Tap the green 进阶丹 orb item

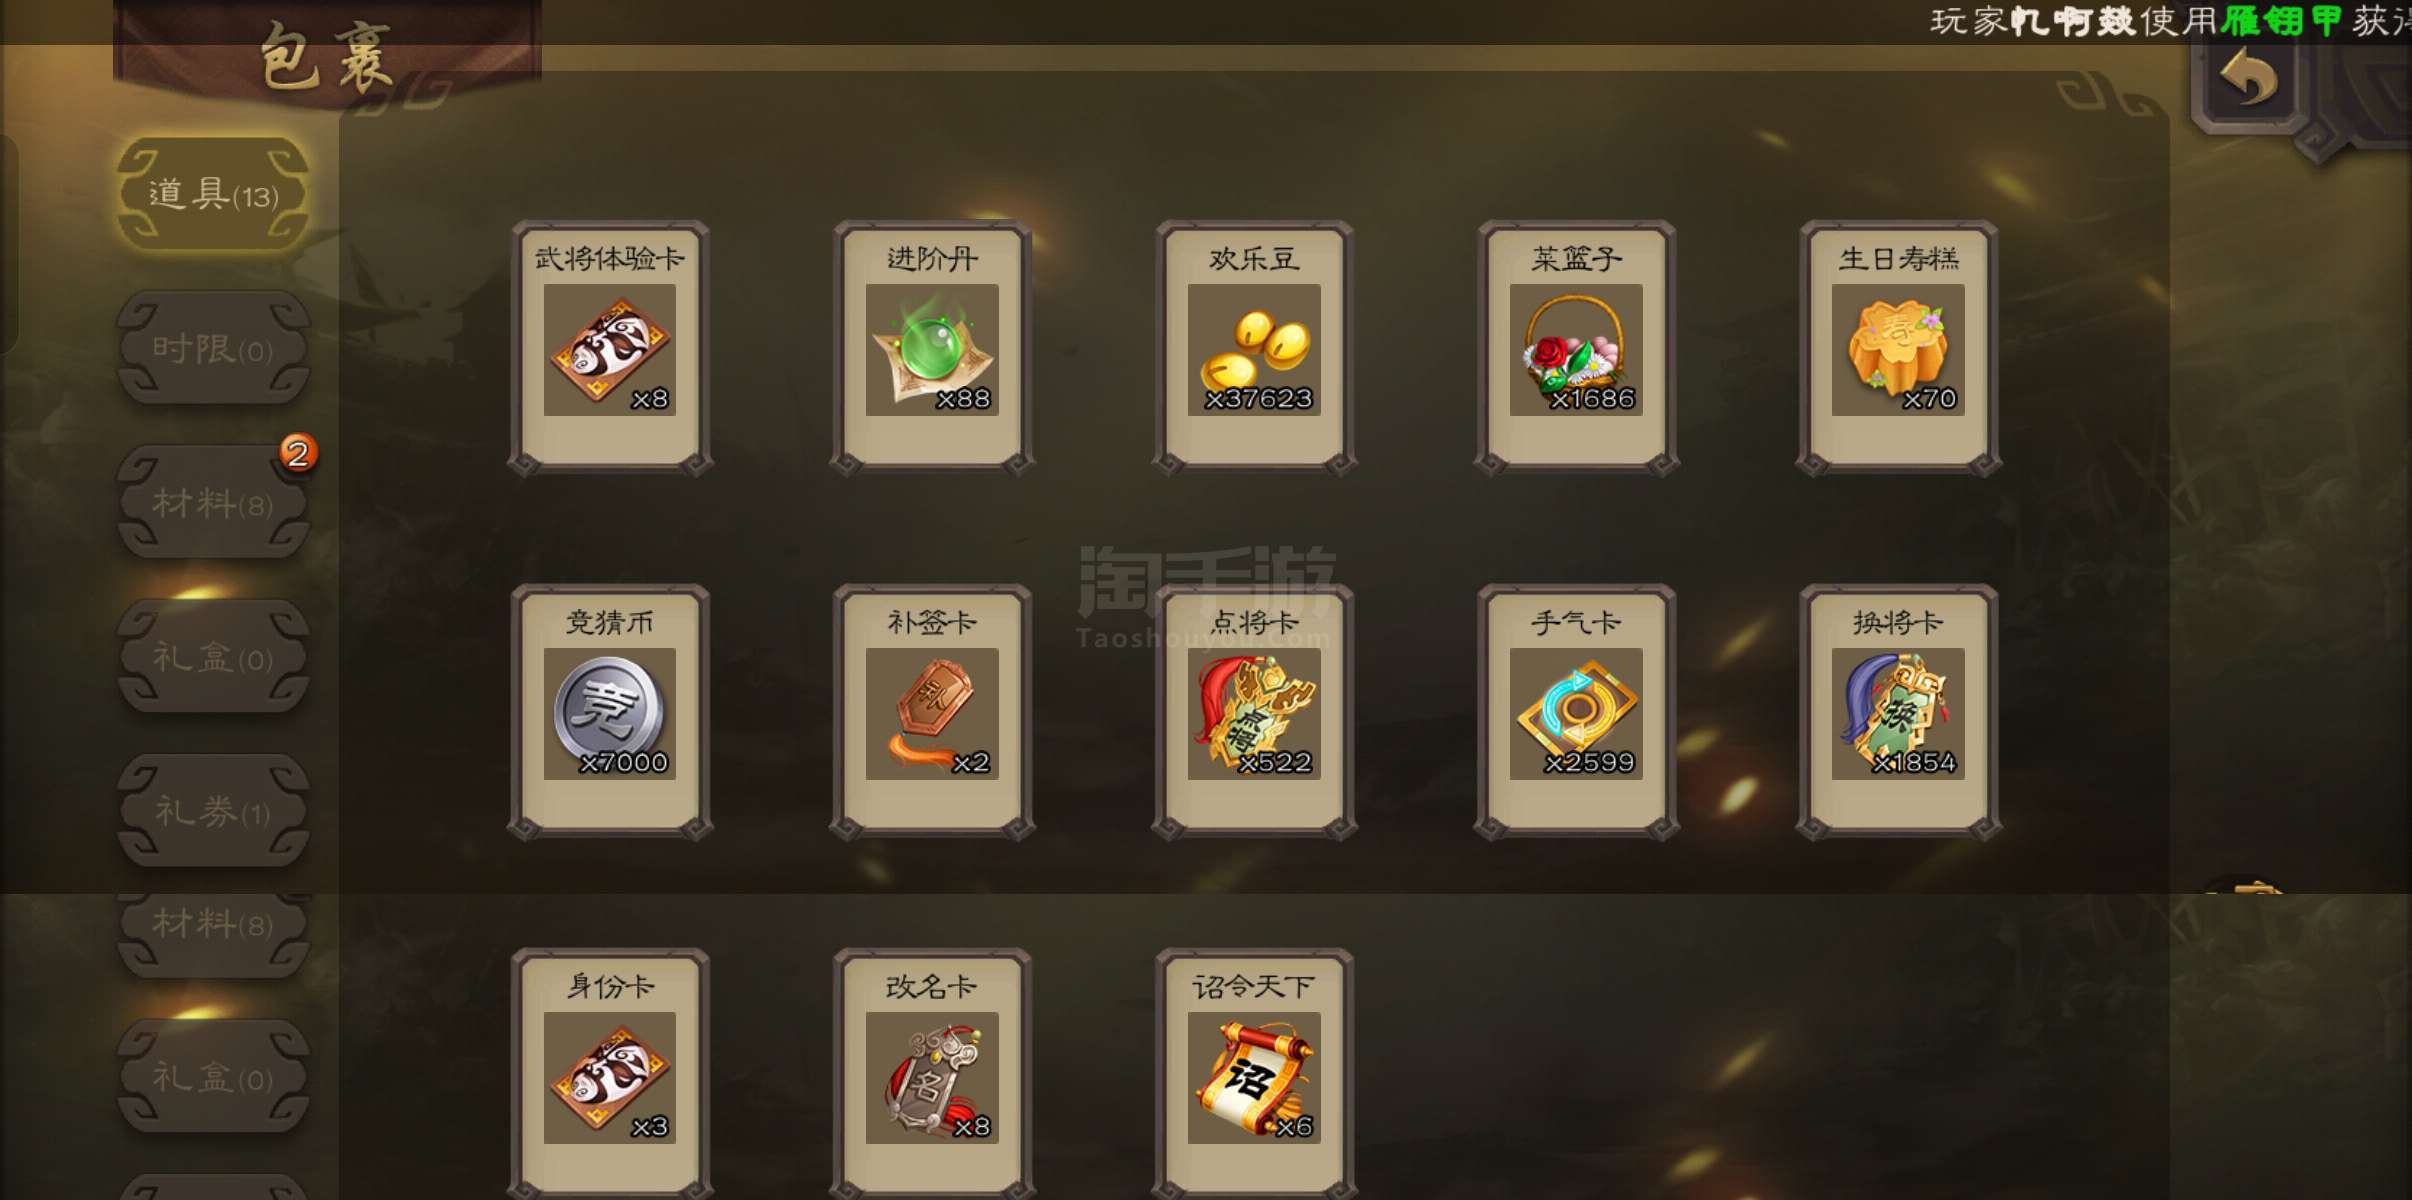932,348
